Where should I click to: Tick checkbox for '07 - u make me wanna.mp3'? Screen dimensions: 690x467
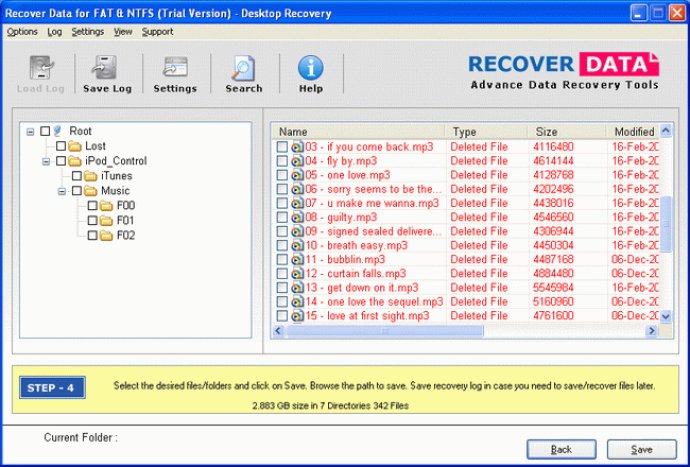click(x=282, y=203)
